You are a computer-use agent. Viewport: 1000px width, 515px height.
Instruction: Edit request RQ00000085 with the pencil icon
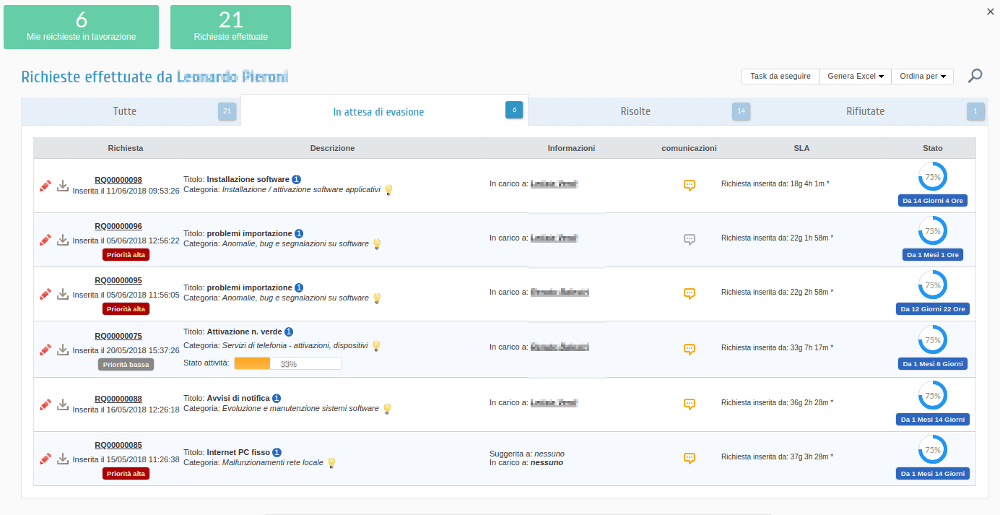click(45, 458)
